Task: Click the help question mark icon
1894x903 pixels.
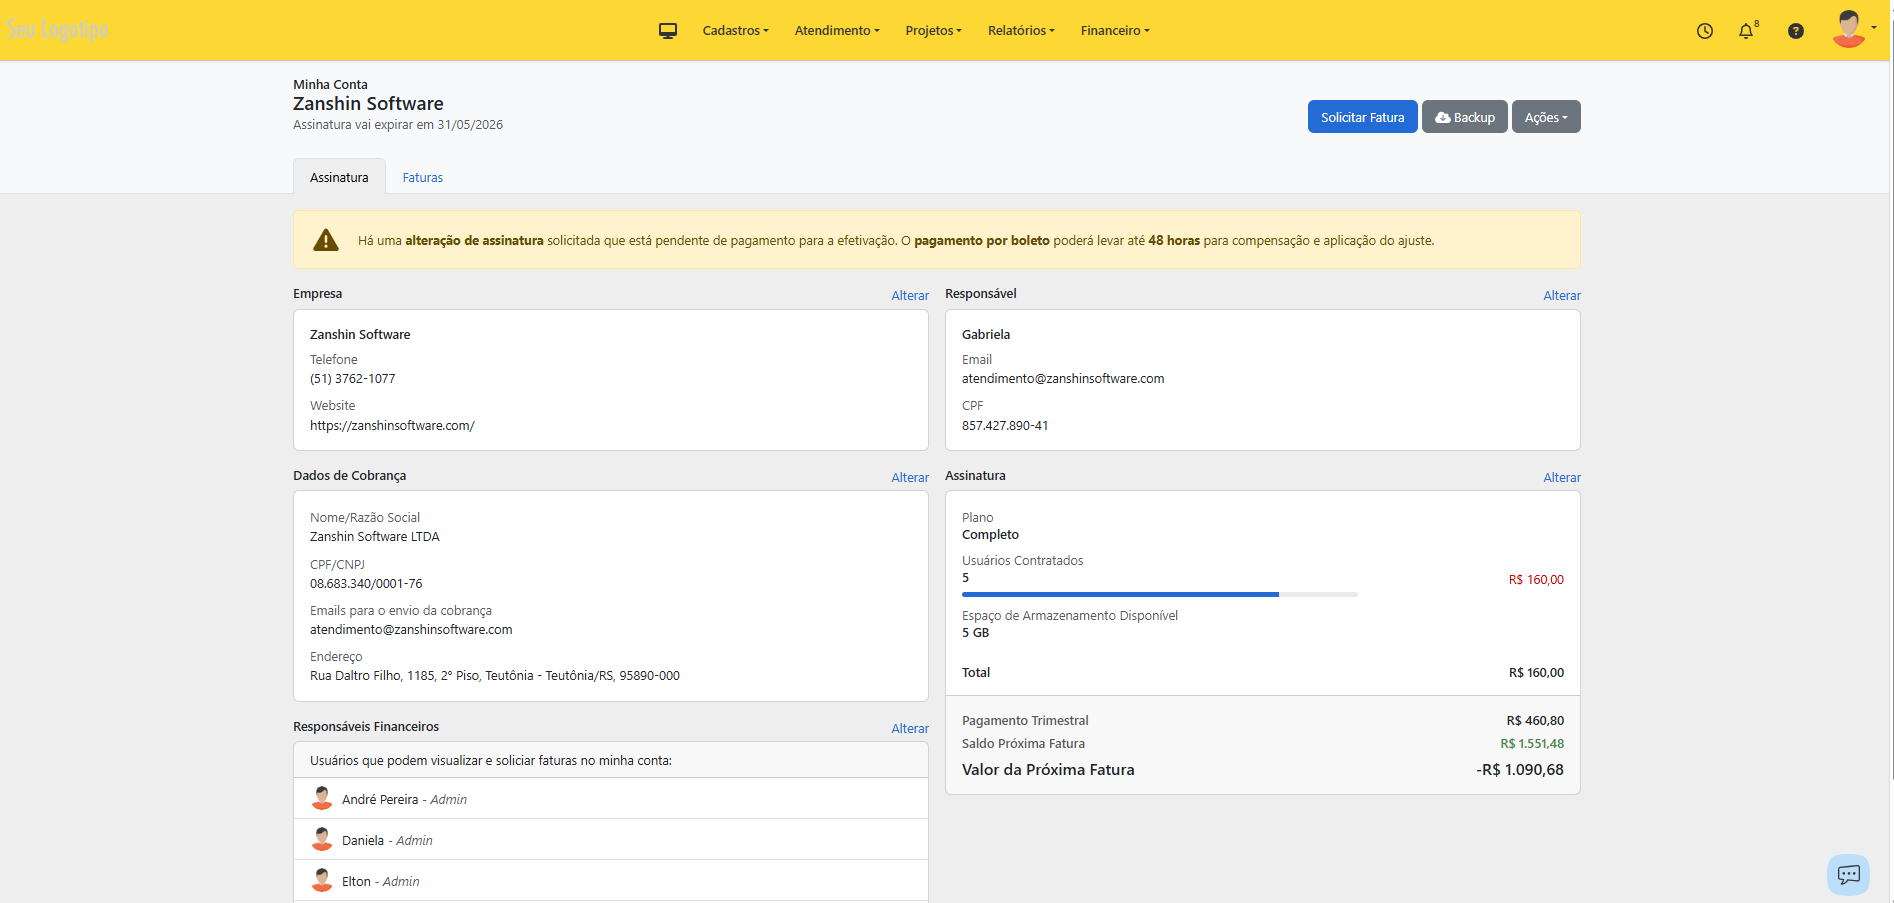Action: 1796,31
